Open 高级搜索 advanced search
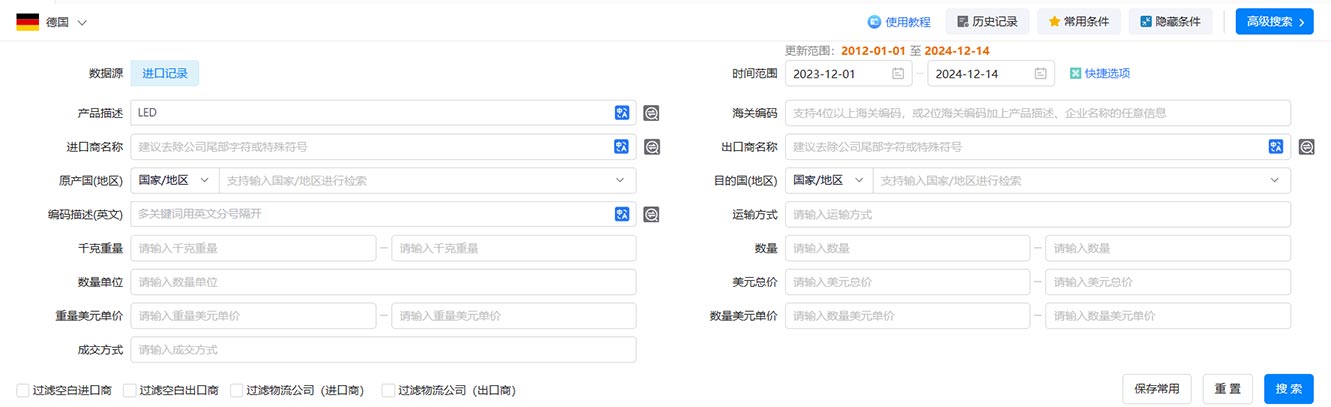 pyautogui.click(x=1274, y=22)
